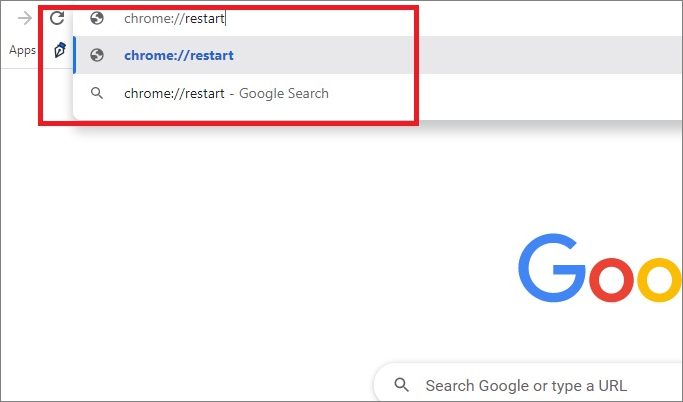Open the Apps shortcut in the bookmarks bar

(22, 50)
